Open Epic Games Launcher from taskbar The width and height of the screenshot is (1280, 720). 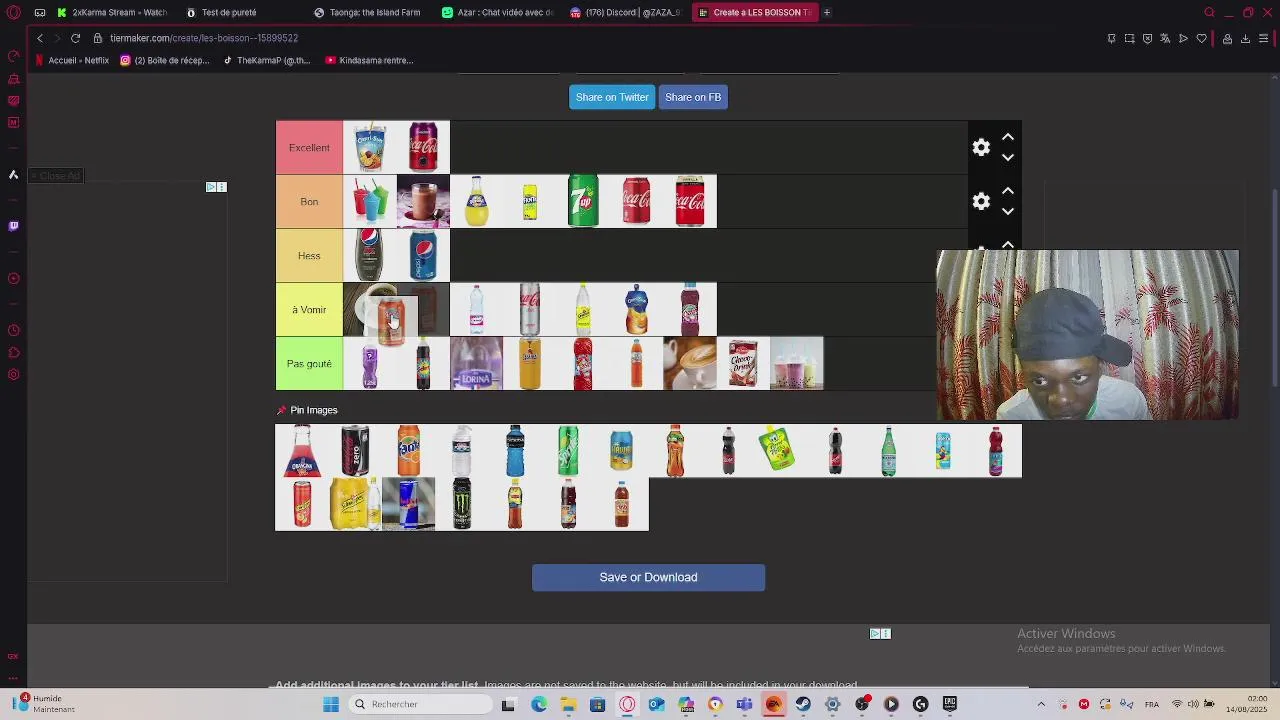point(950,704)
